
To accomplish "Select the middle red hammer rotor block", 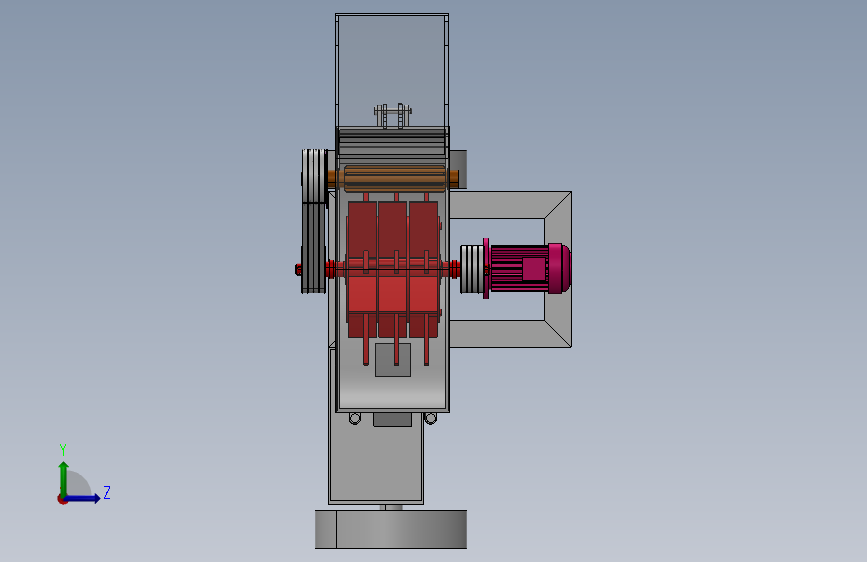I will (393, 269).
